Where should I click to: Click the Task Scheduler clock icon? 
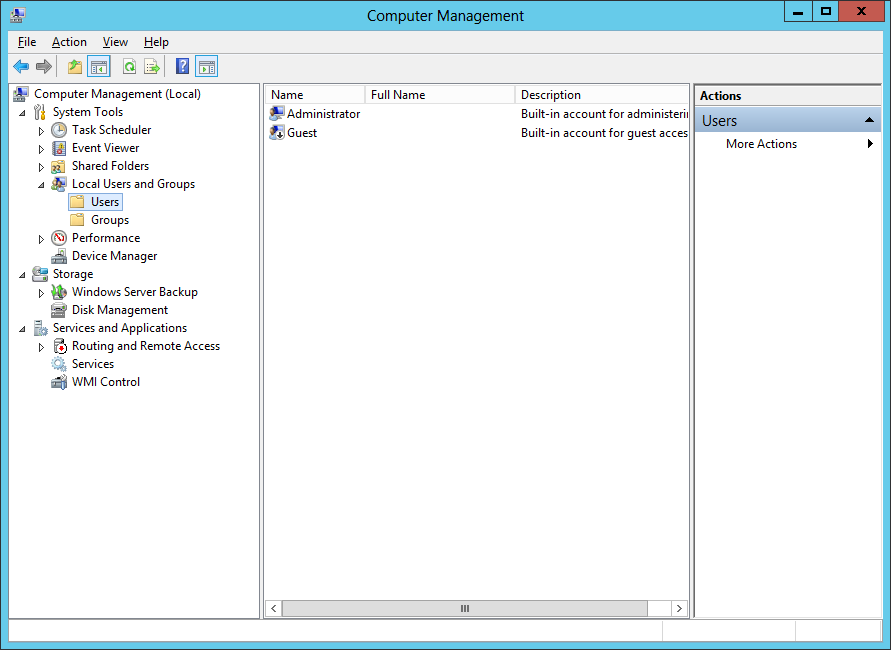click(x=59, y=130)
